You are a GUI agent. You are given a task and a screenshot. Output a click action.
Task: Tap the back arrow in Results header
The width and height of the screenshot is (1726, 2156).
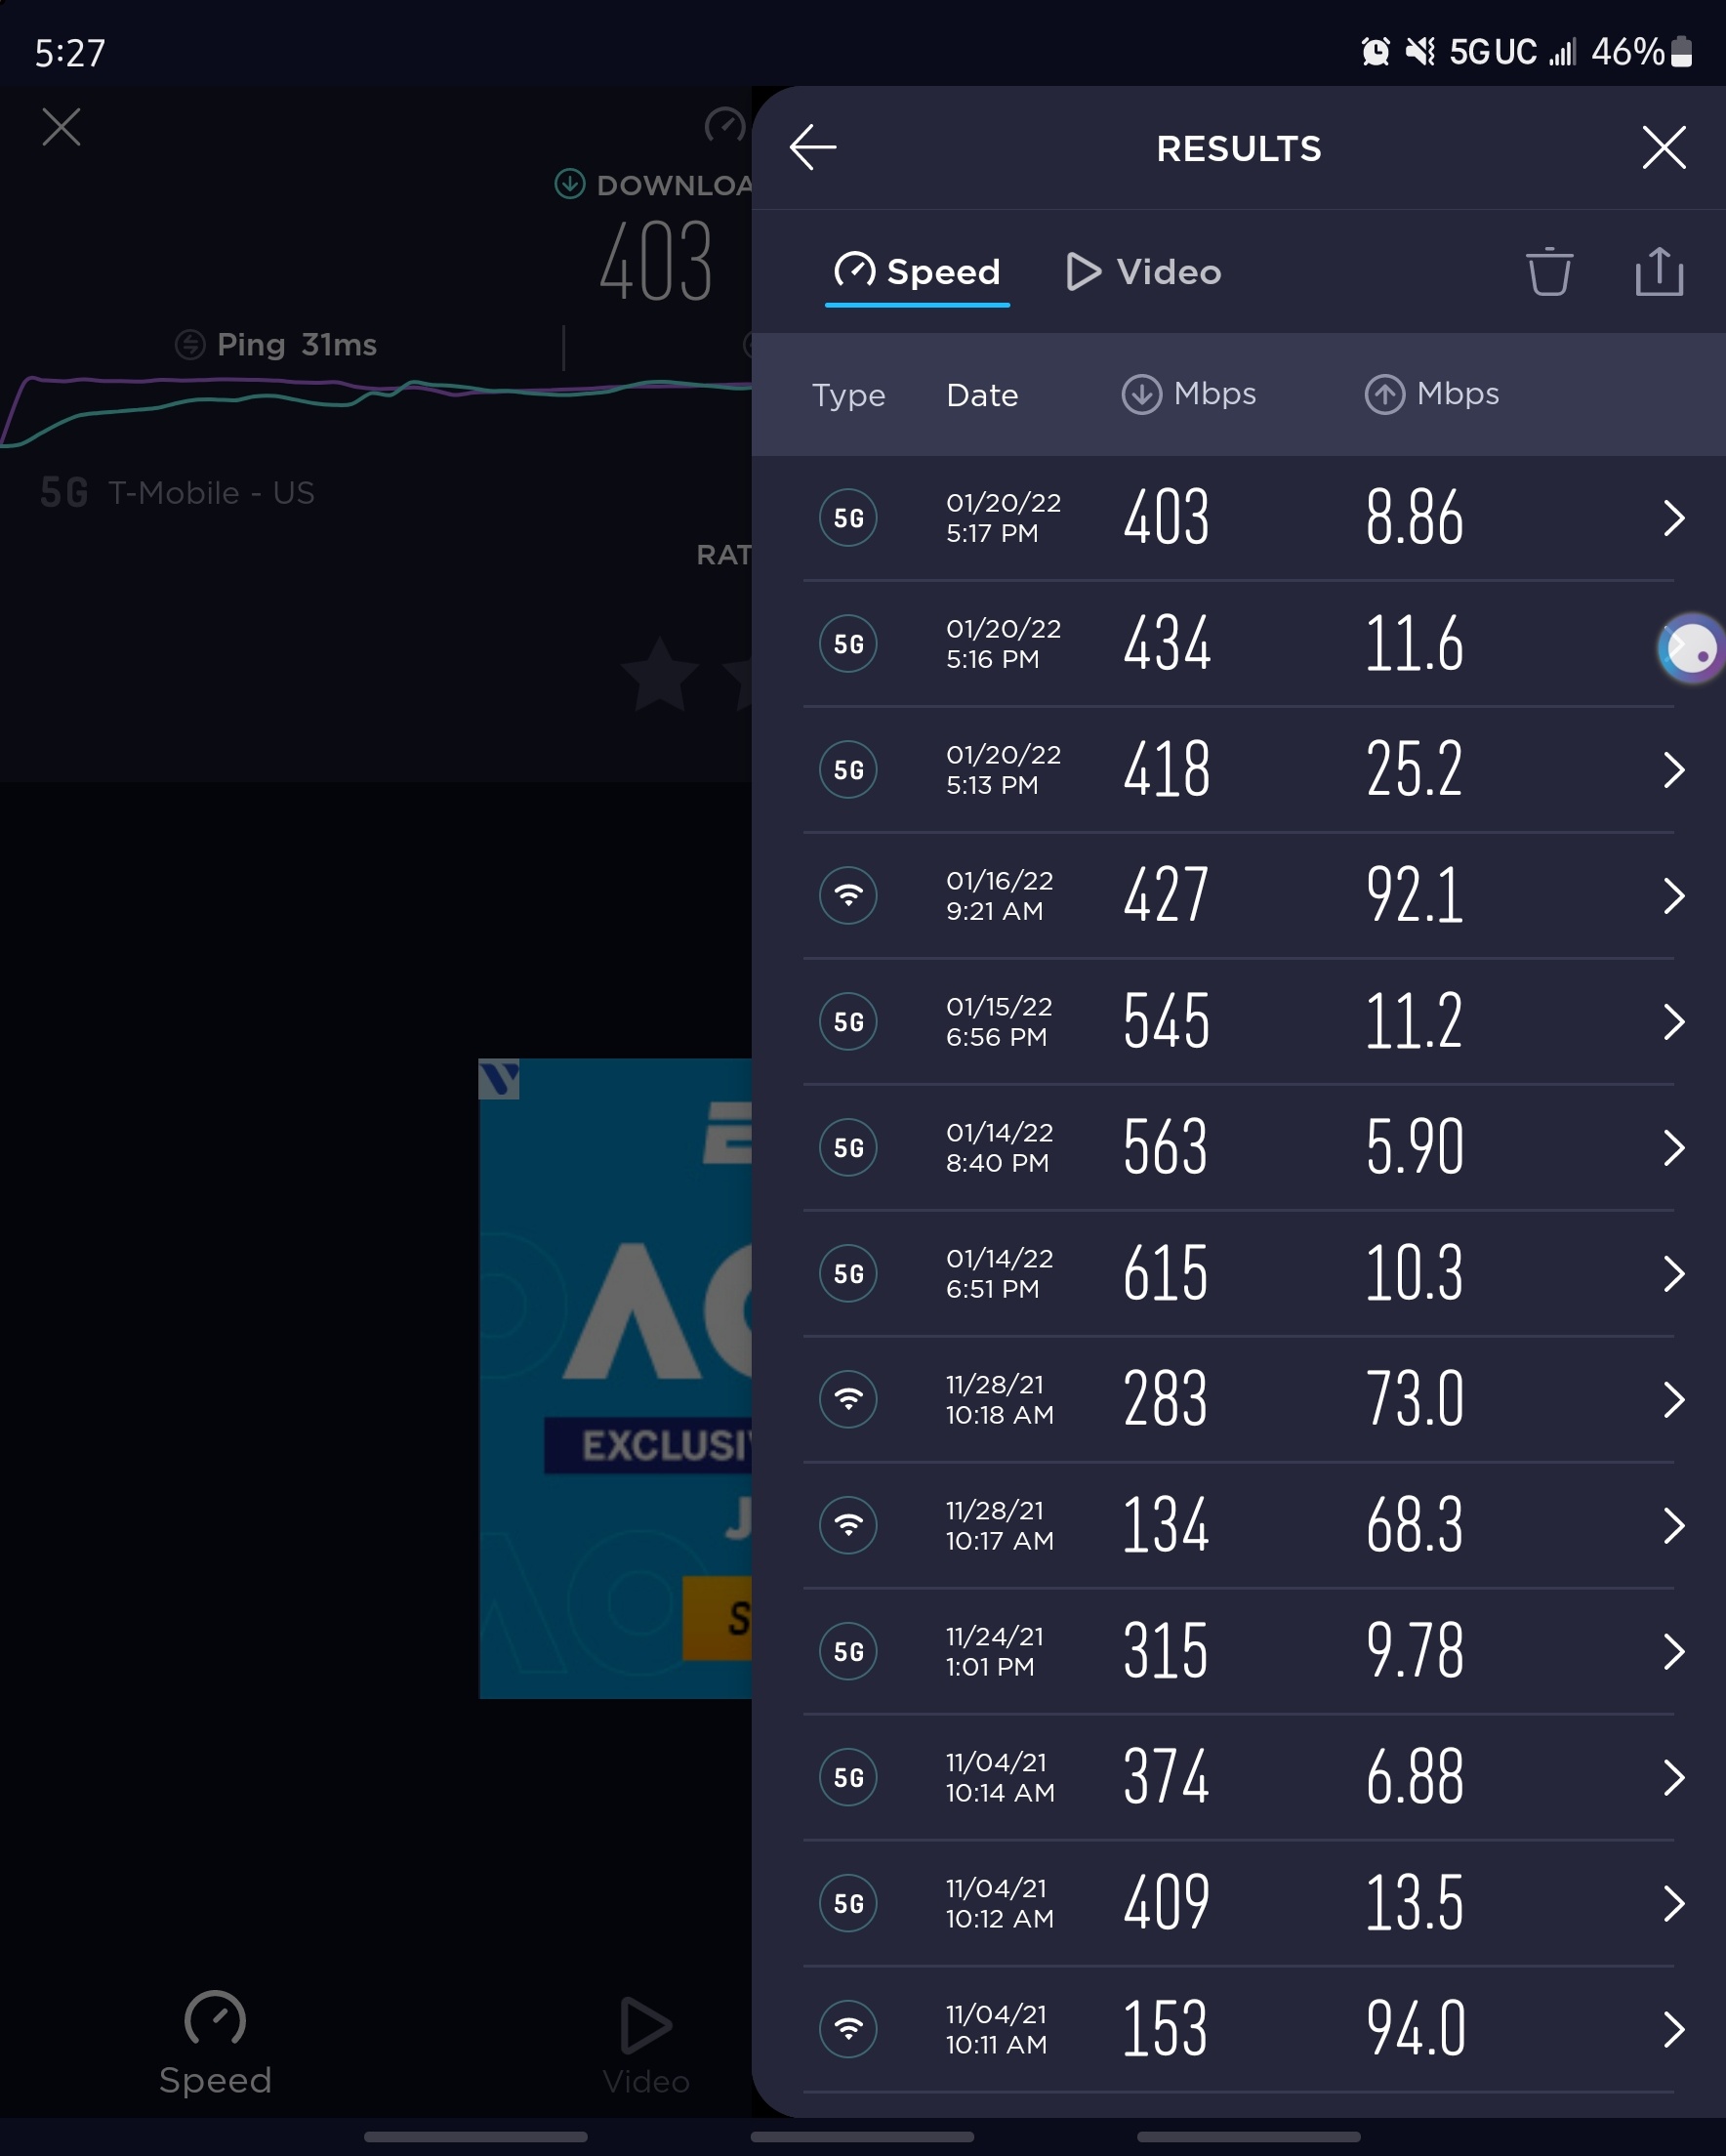812,148
